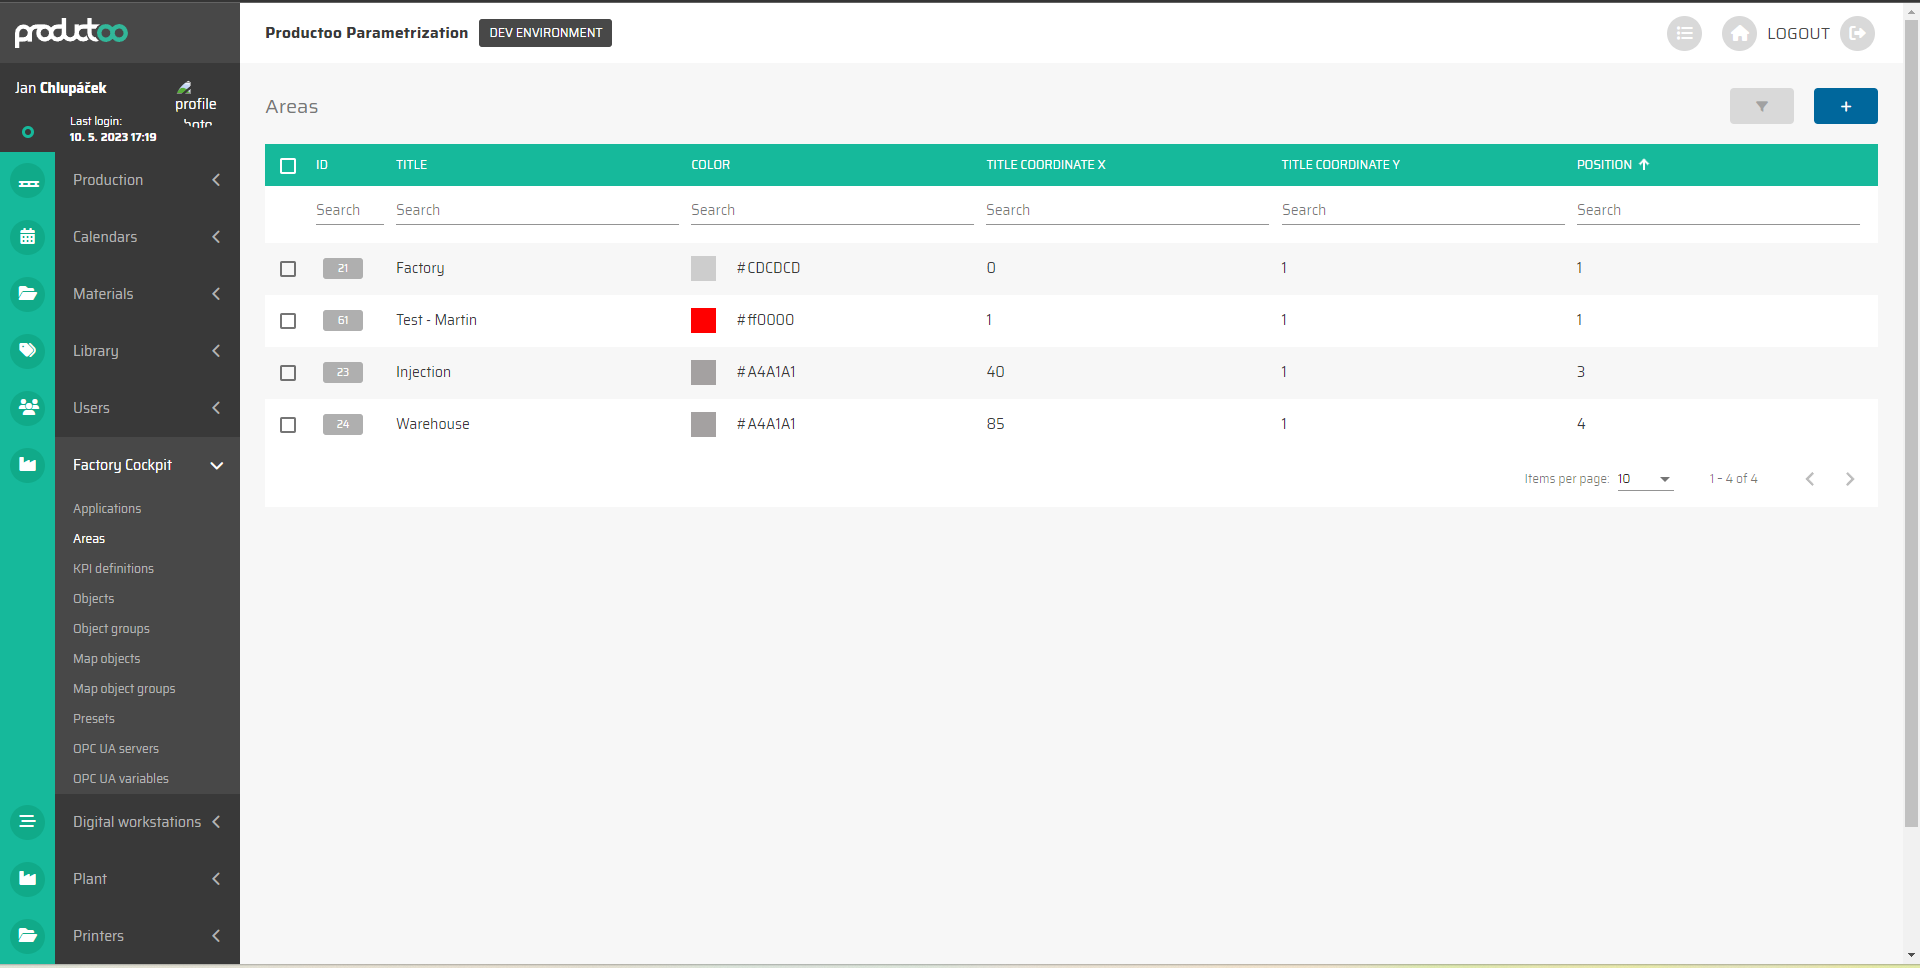
Task: Click the Library tag sidebar icon
Action: click(28, 351)
